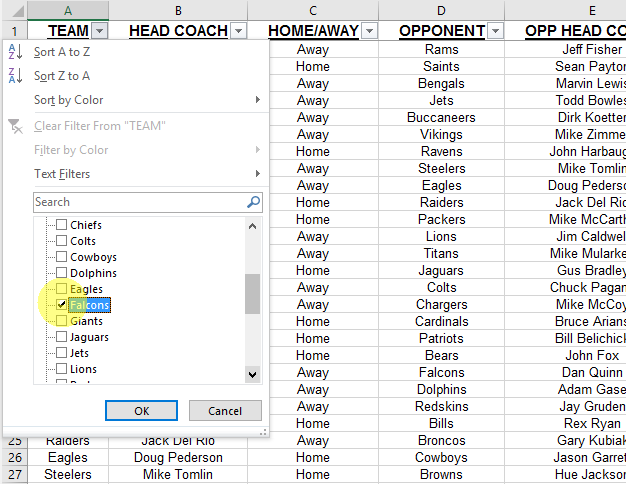626x484 pixels.
Task: Open the HOME/AWAY filter dropdown
Action: click(x=369, y=31)
